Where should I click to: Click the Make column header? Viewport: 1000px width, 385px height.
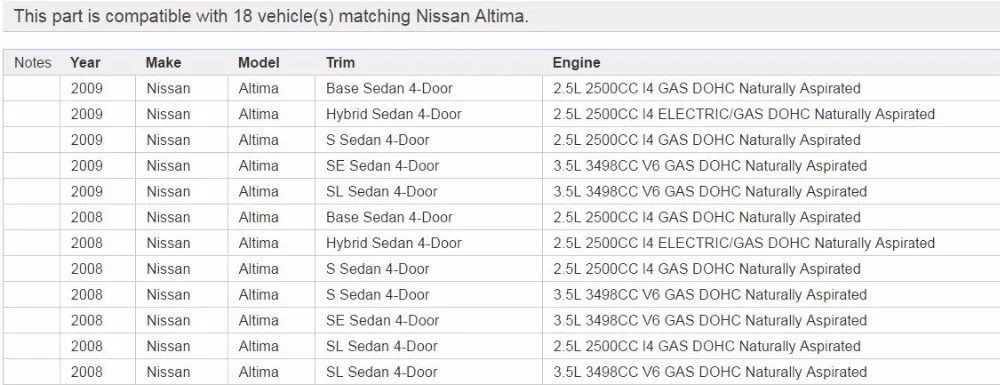(163, 62)
